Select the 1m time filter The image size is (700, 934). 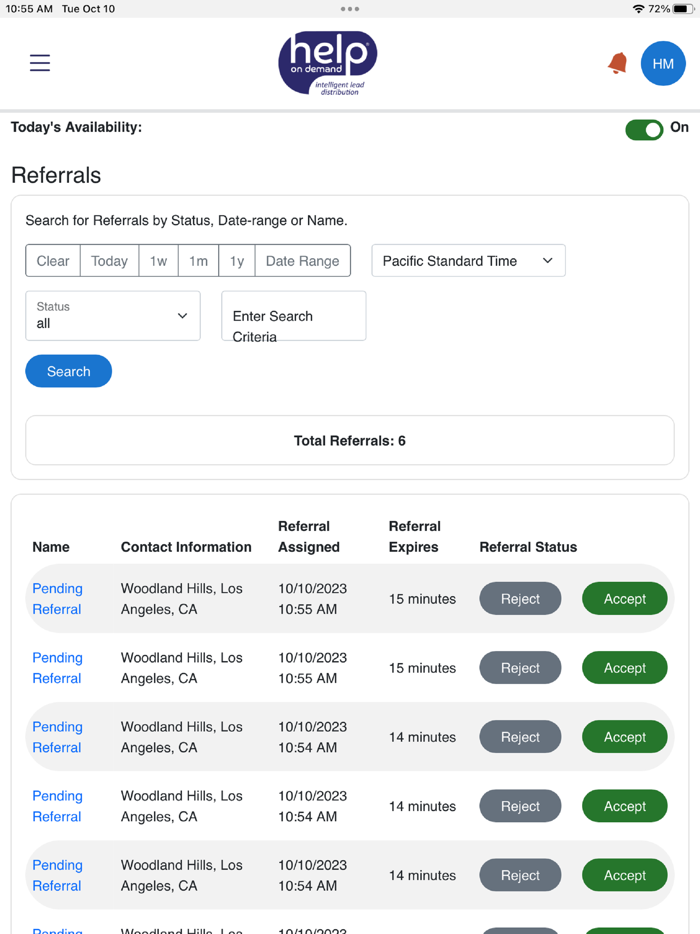coord(197,260)
